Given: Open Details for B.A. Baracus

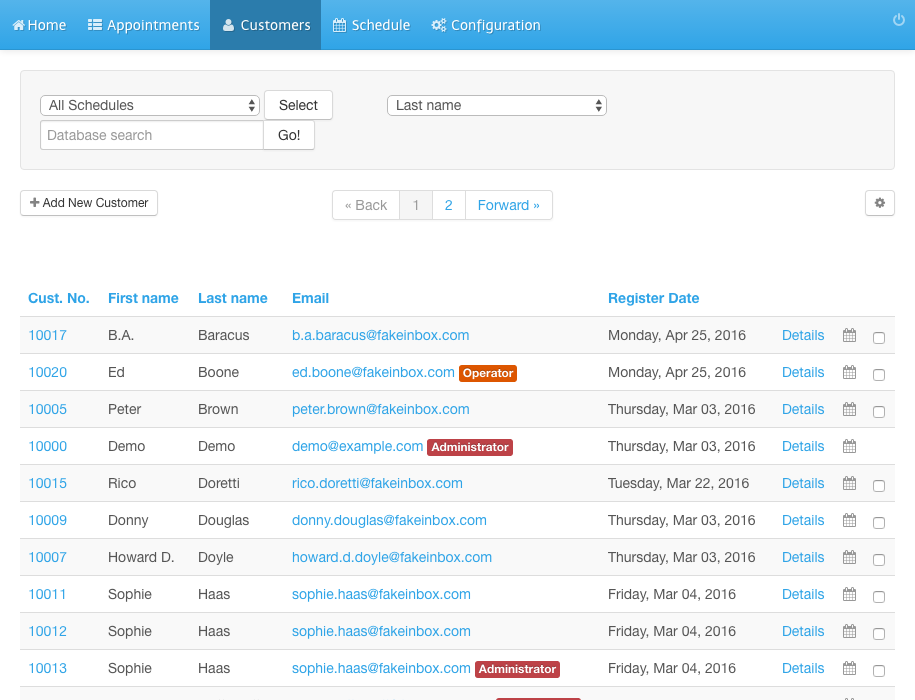Looking at the screenshot, I should 803,335.
